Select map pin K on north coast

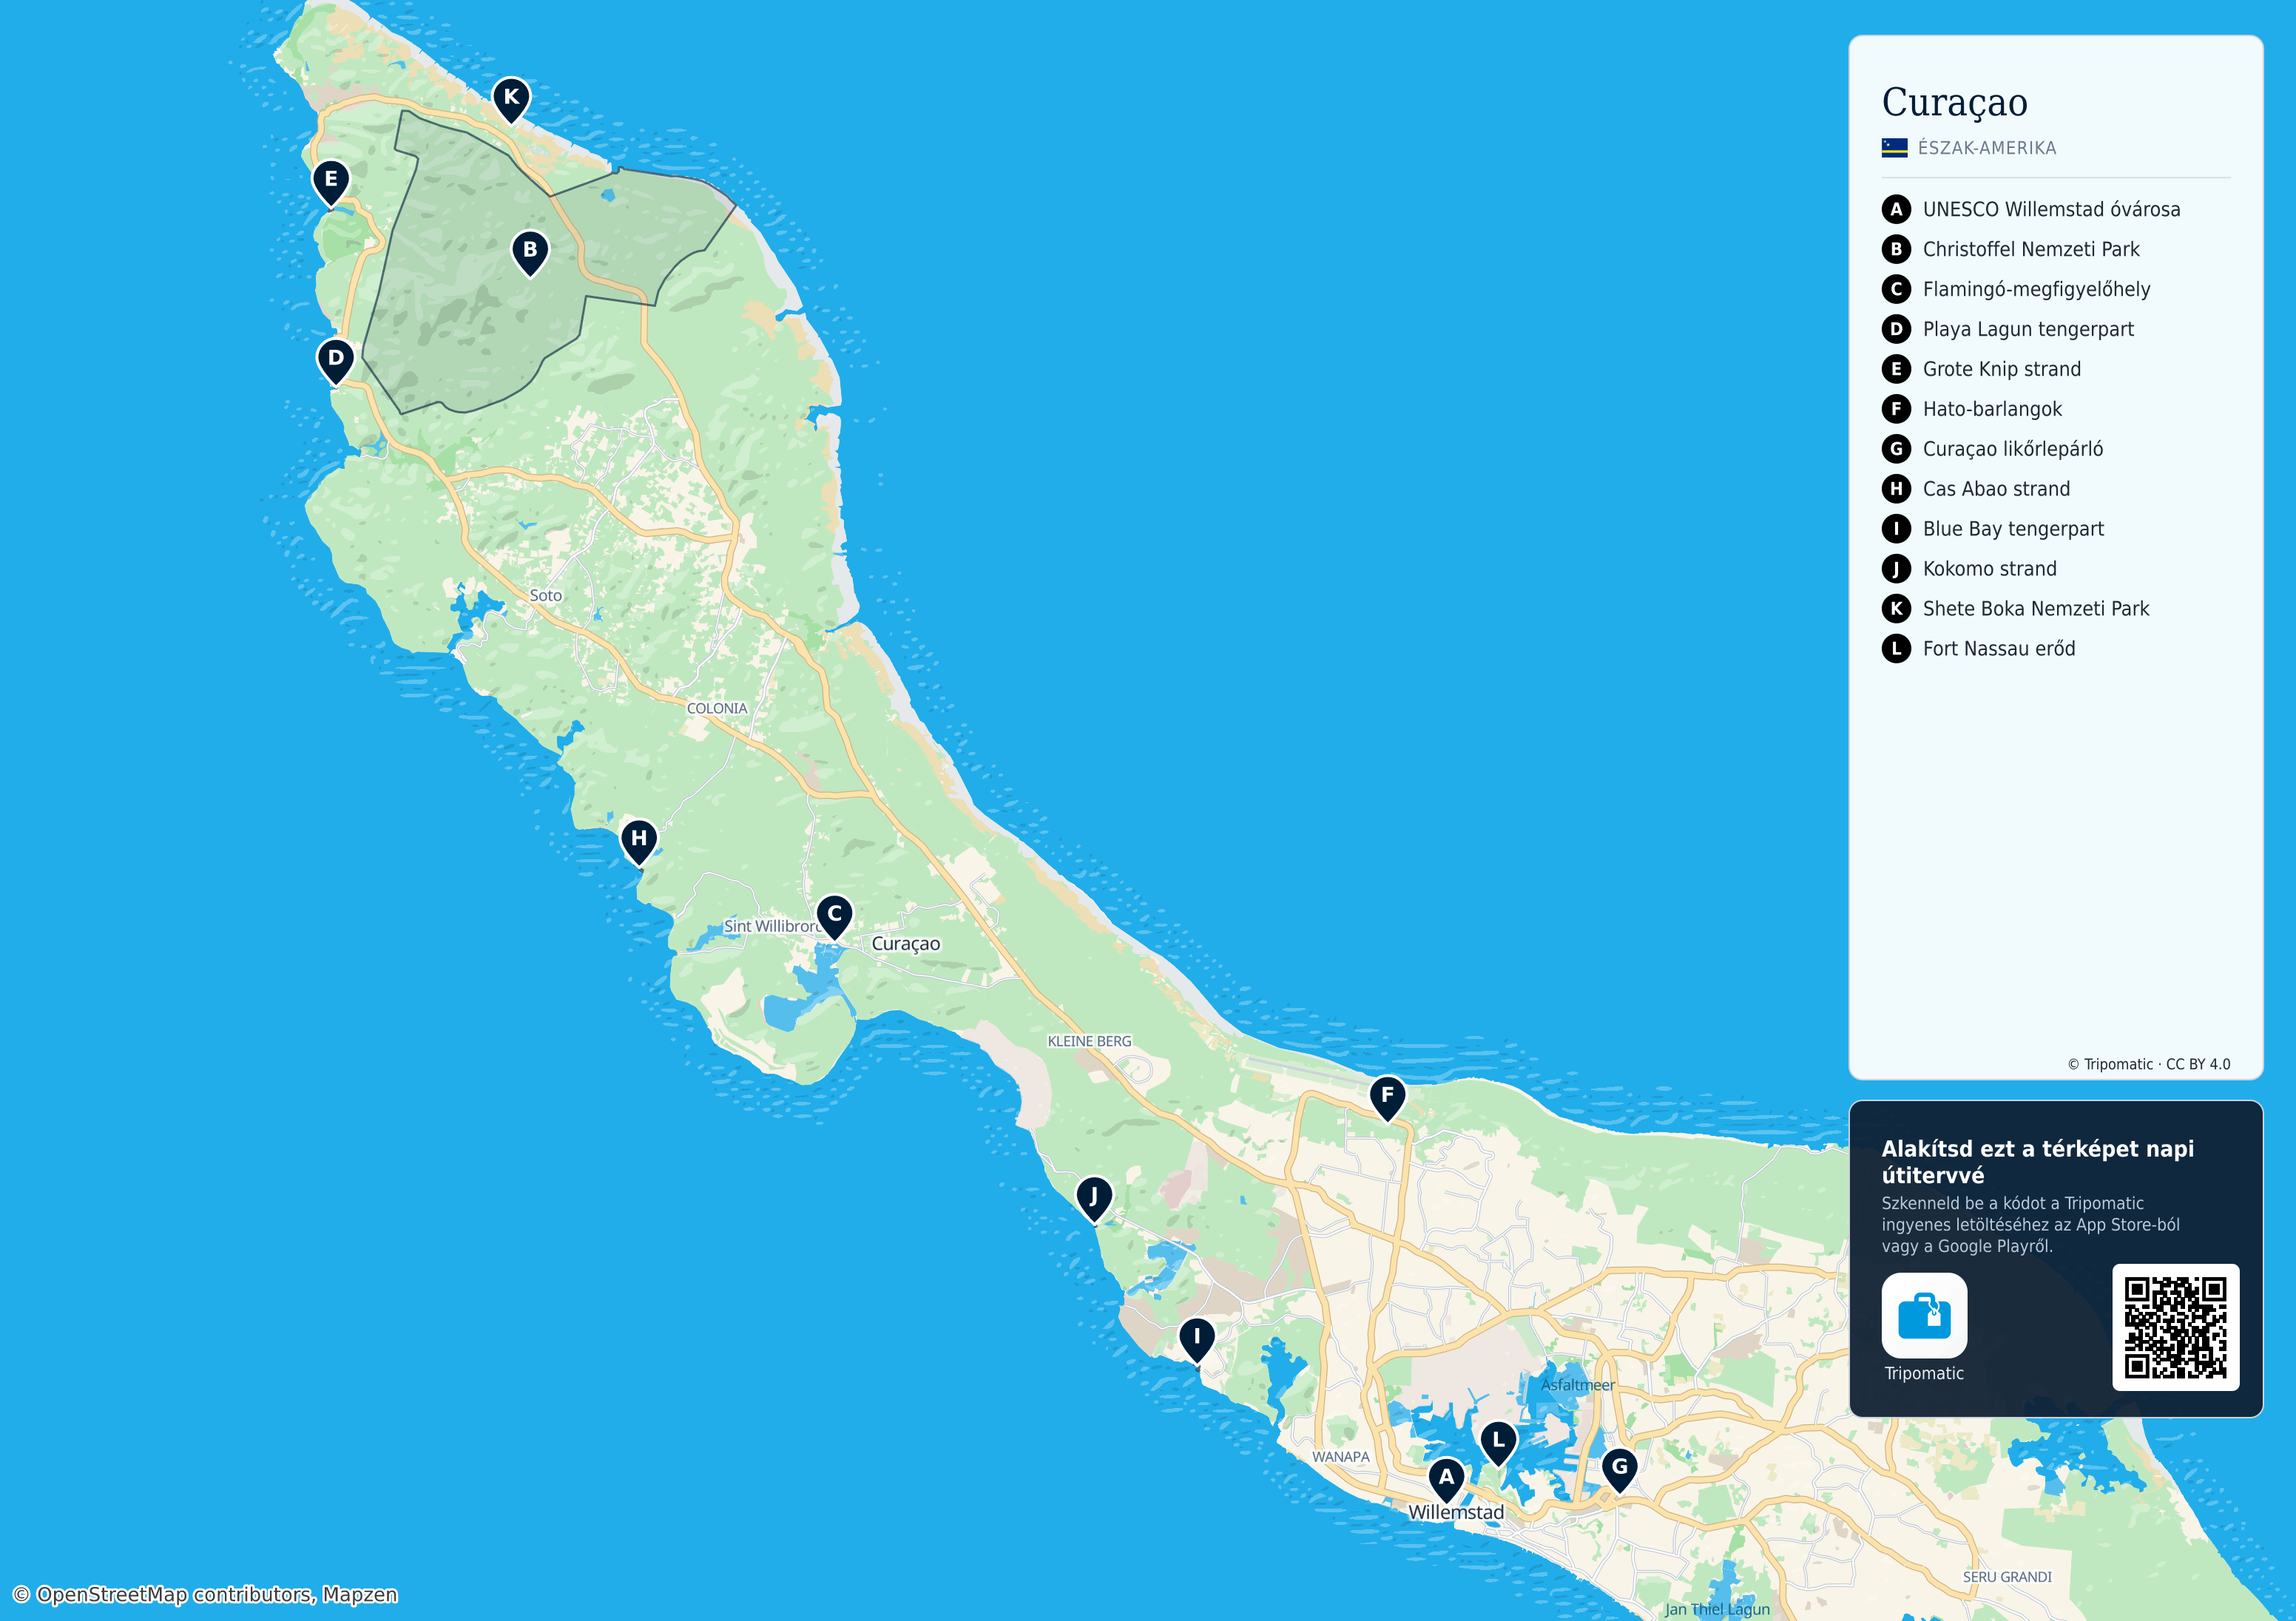coord(511,100)
